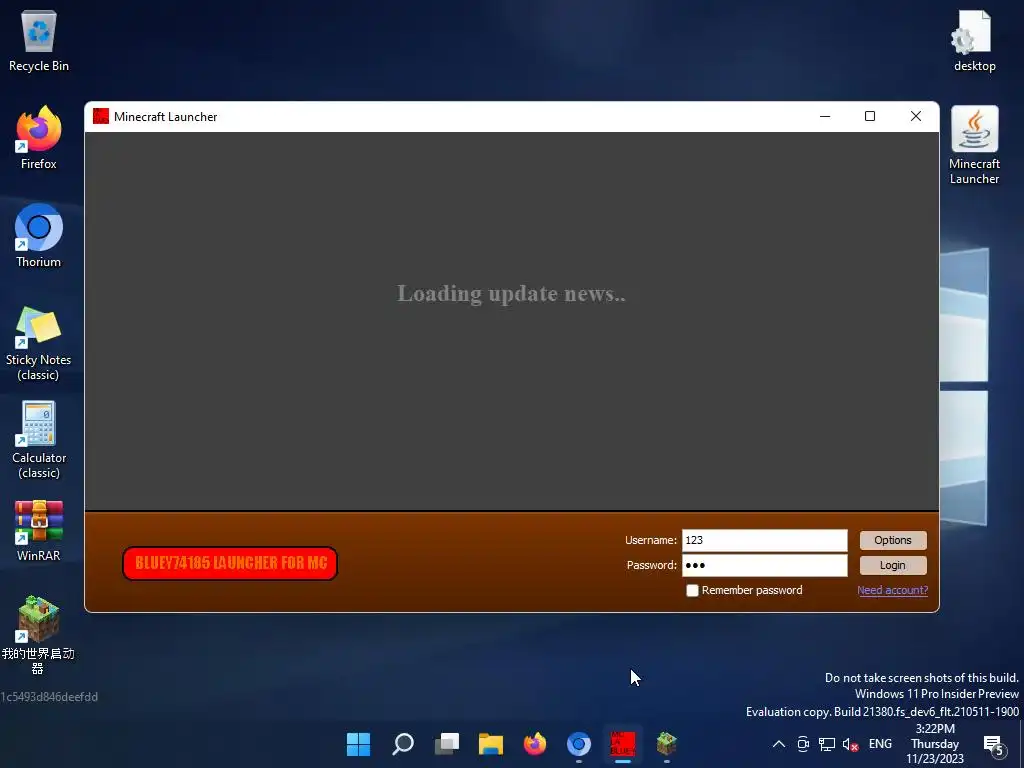Viewport: 1024px width, 768px height.
Task: Open the notification center icon
Action: (x=993, y=744)
